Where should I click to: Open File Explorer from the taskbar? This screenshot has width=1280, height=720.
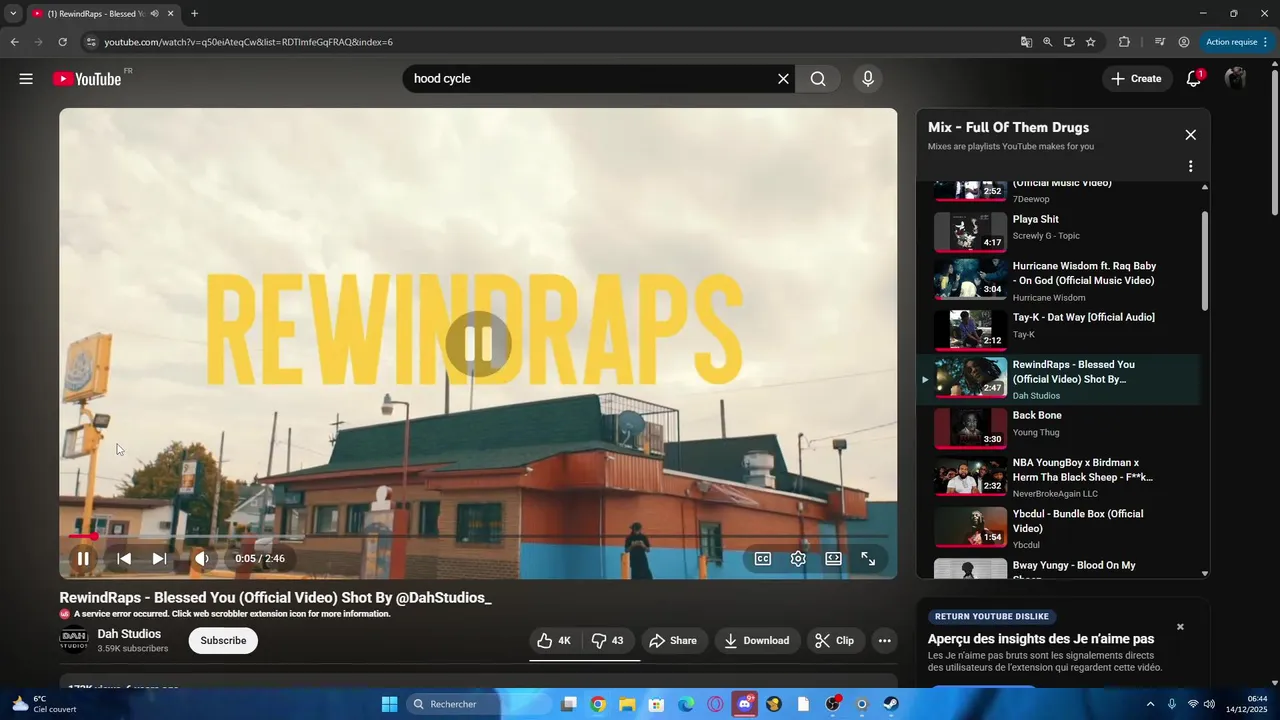click(627, 704)
